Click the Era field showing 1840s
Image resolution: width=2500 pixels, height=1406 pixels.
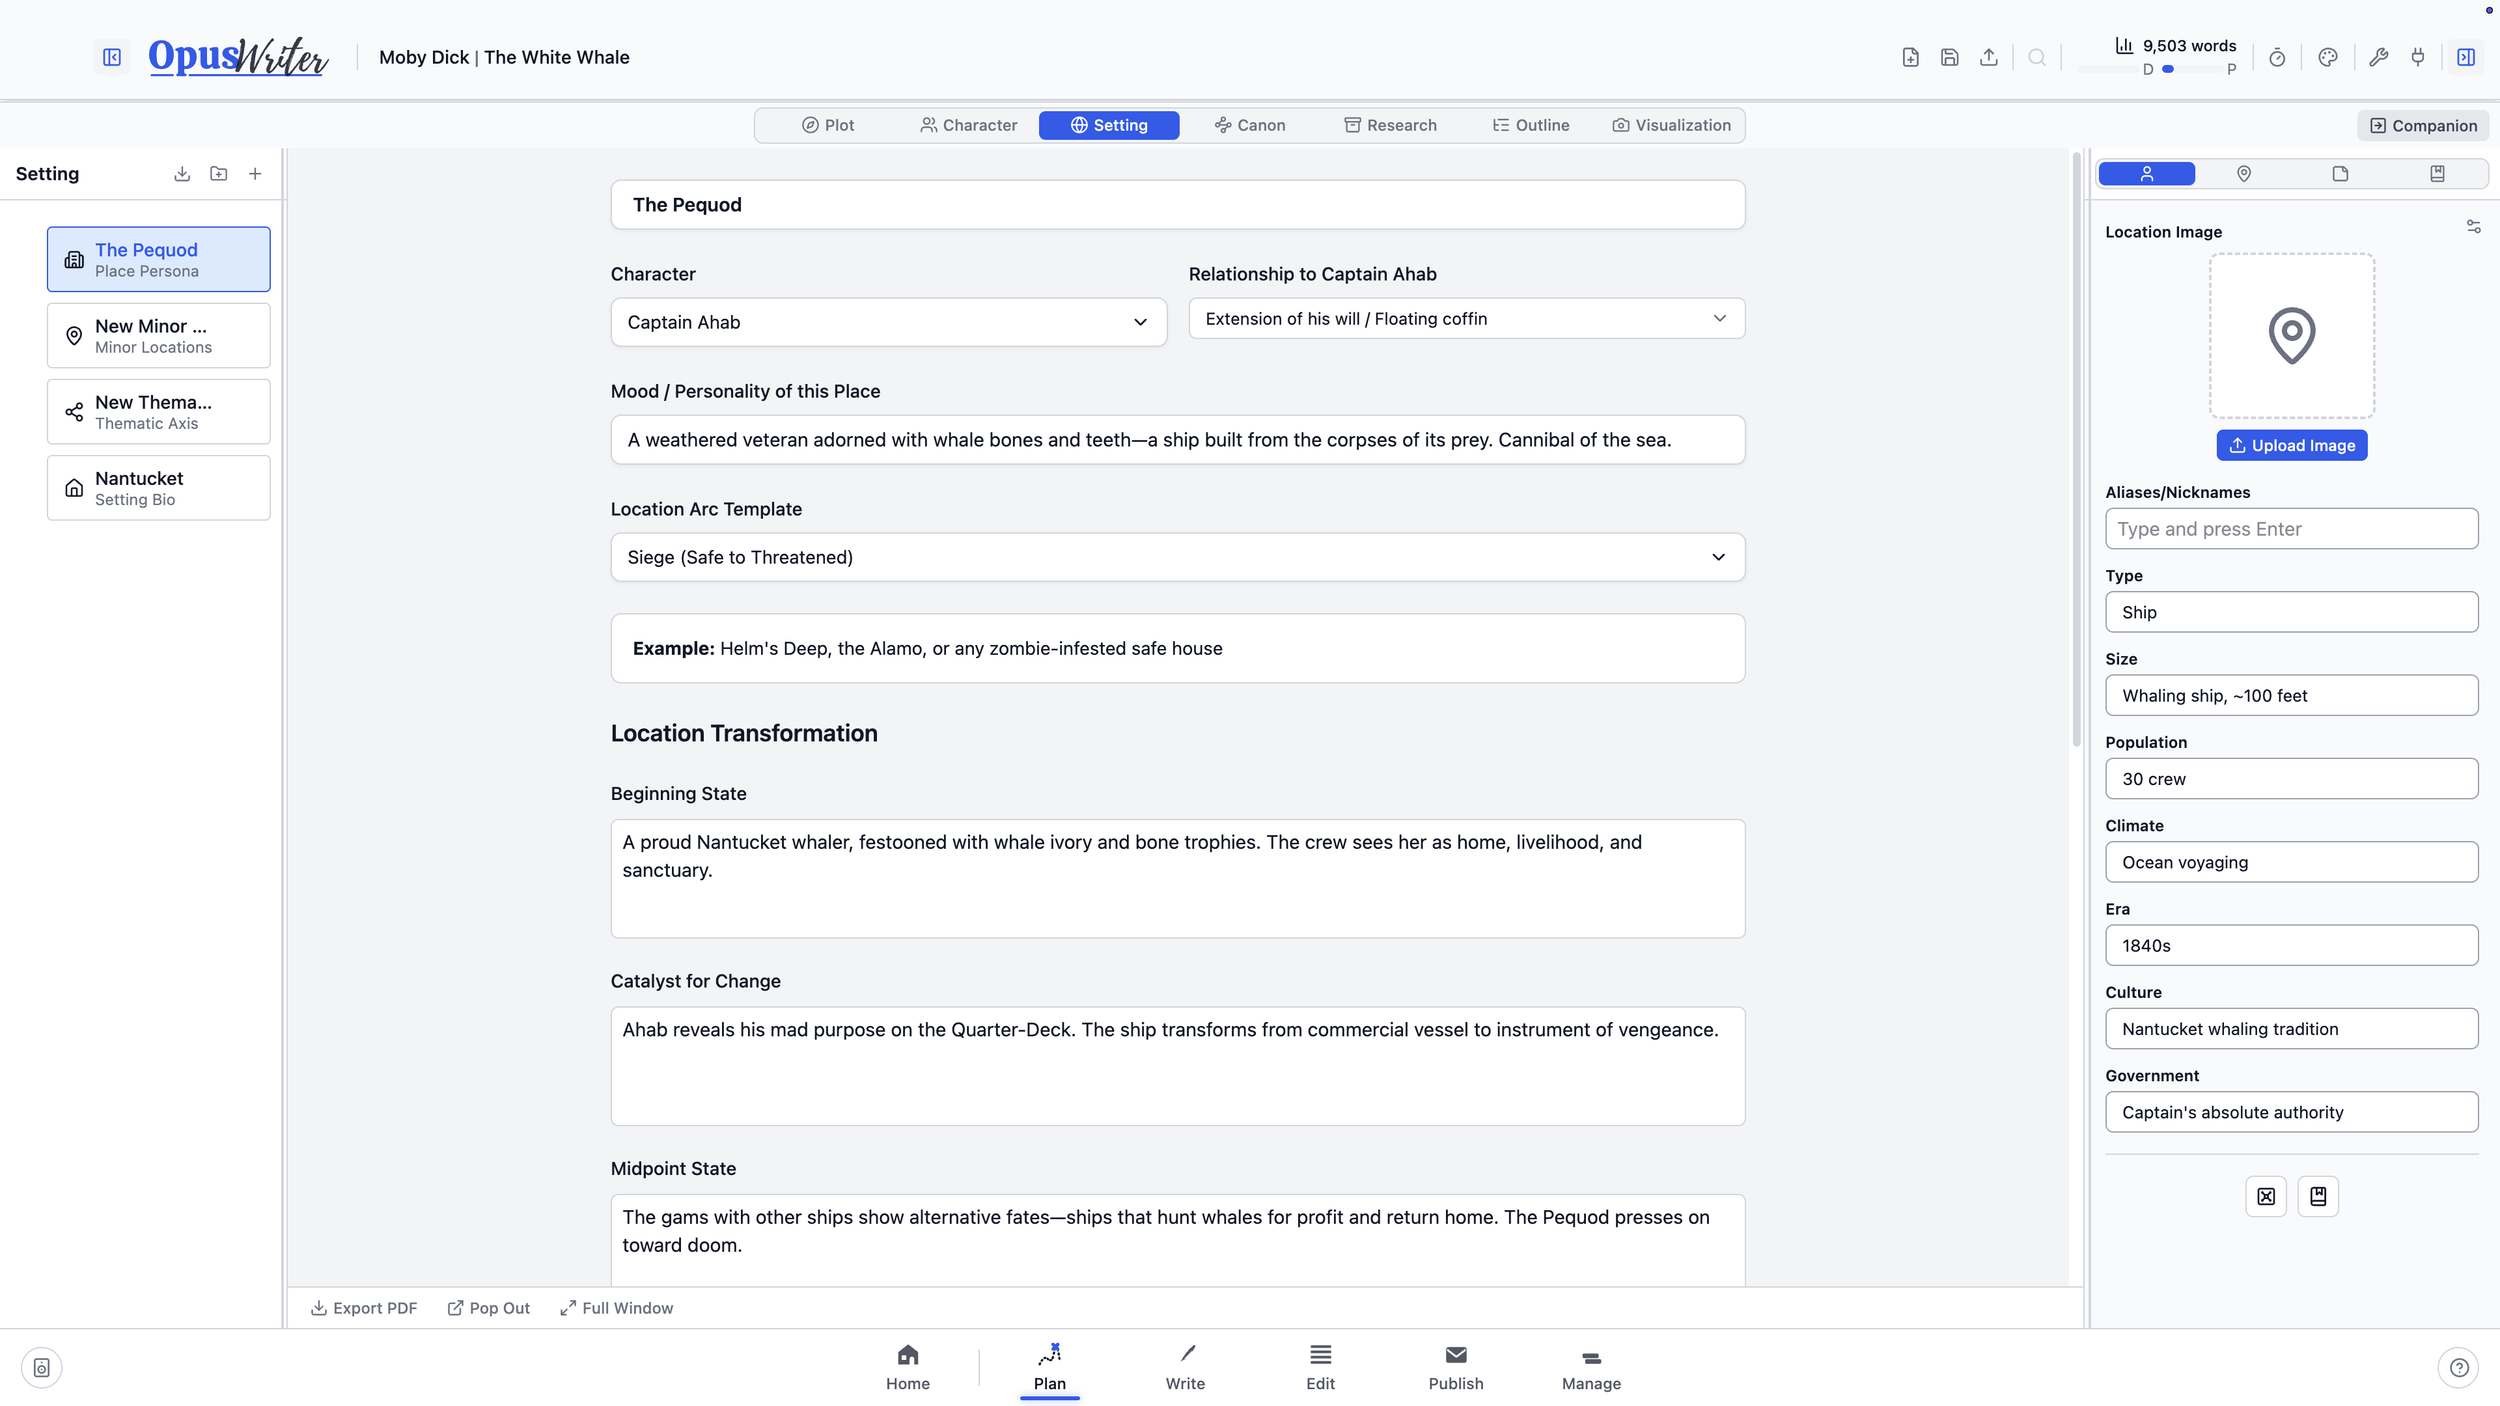(x=2292, y=945)
